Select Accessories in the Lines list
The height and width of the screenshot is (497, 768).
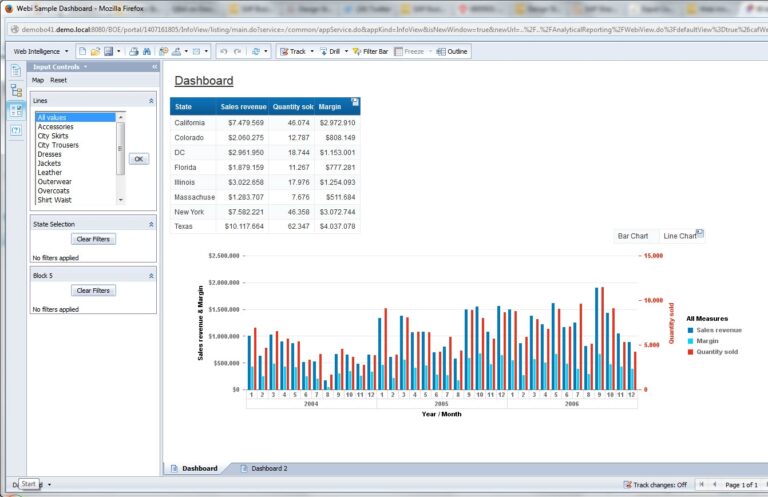(x=75, y=127)
